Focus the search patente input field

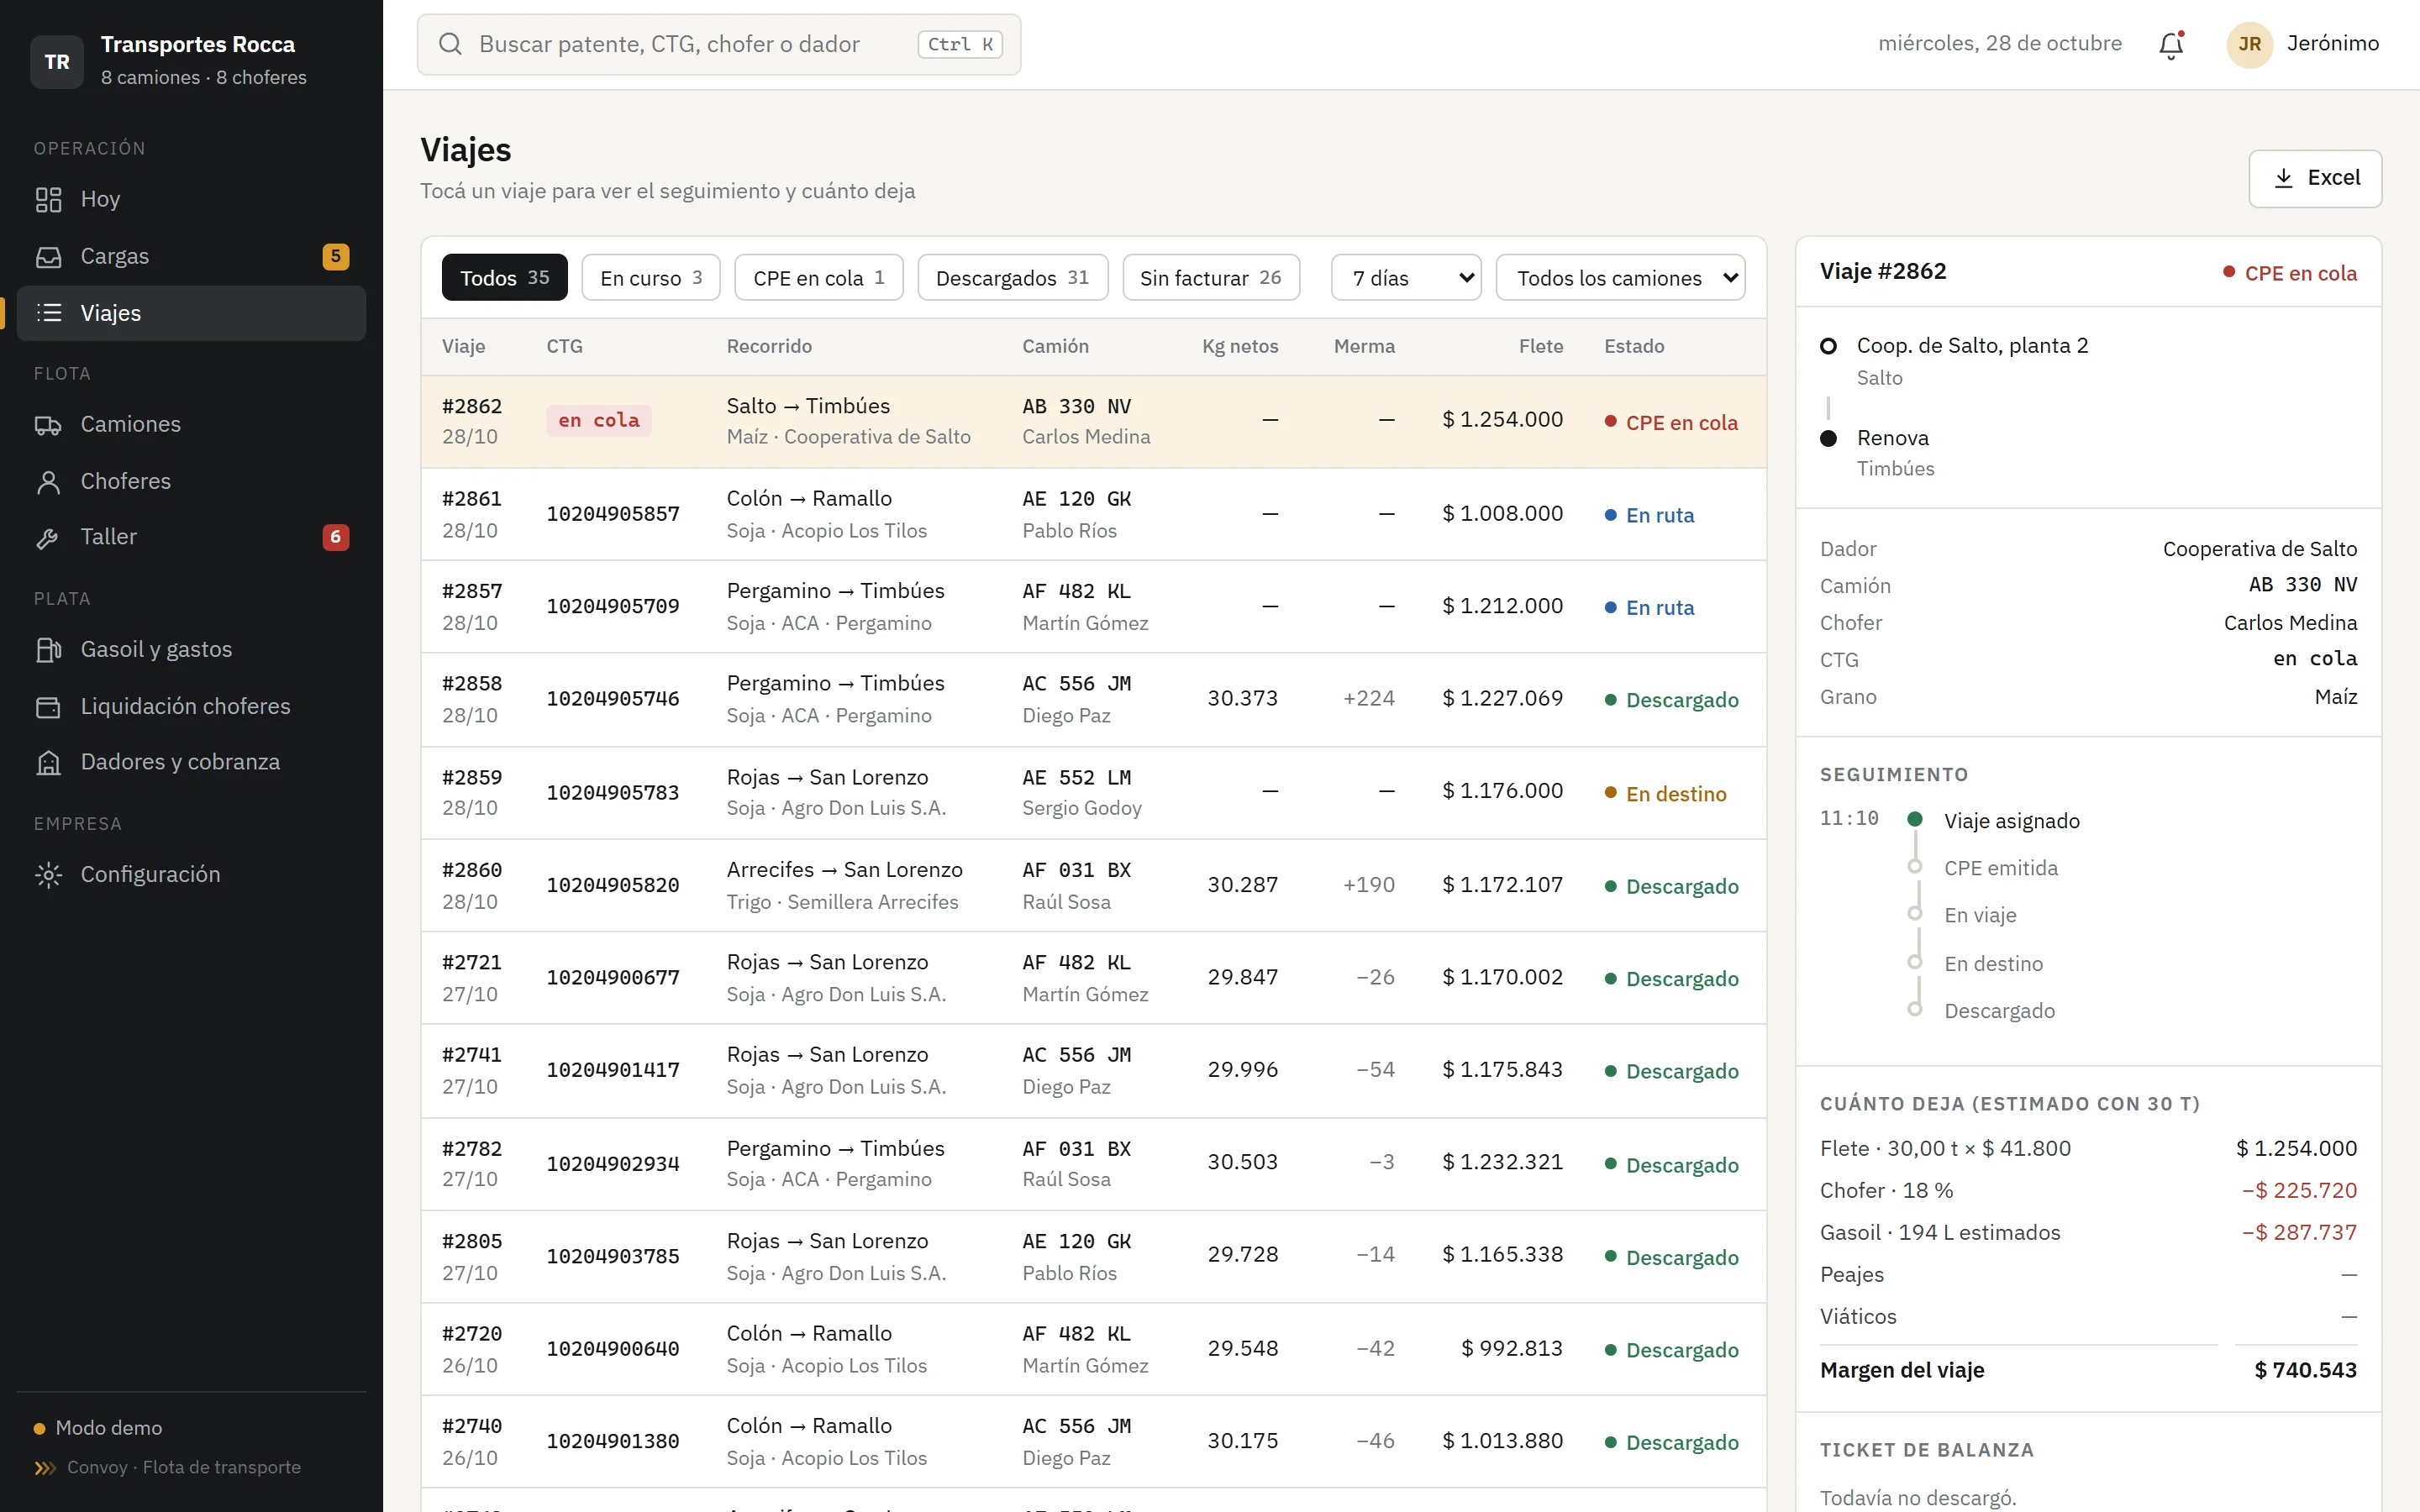[718, 44]
